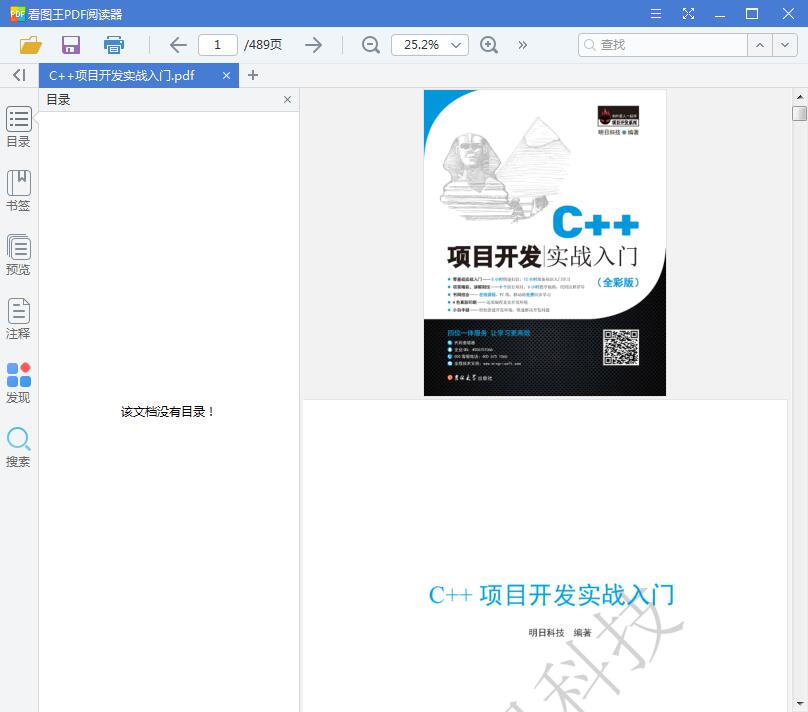Click the page number input field
Viewport: 808px width, 712px height.
point(217,45)
